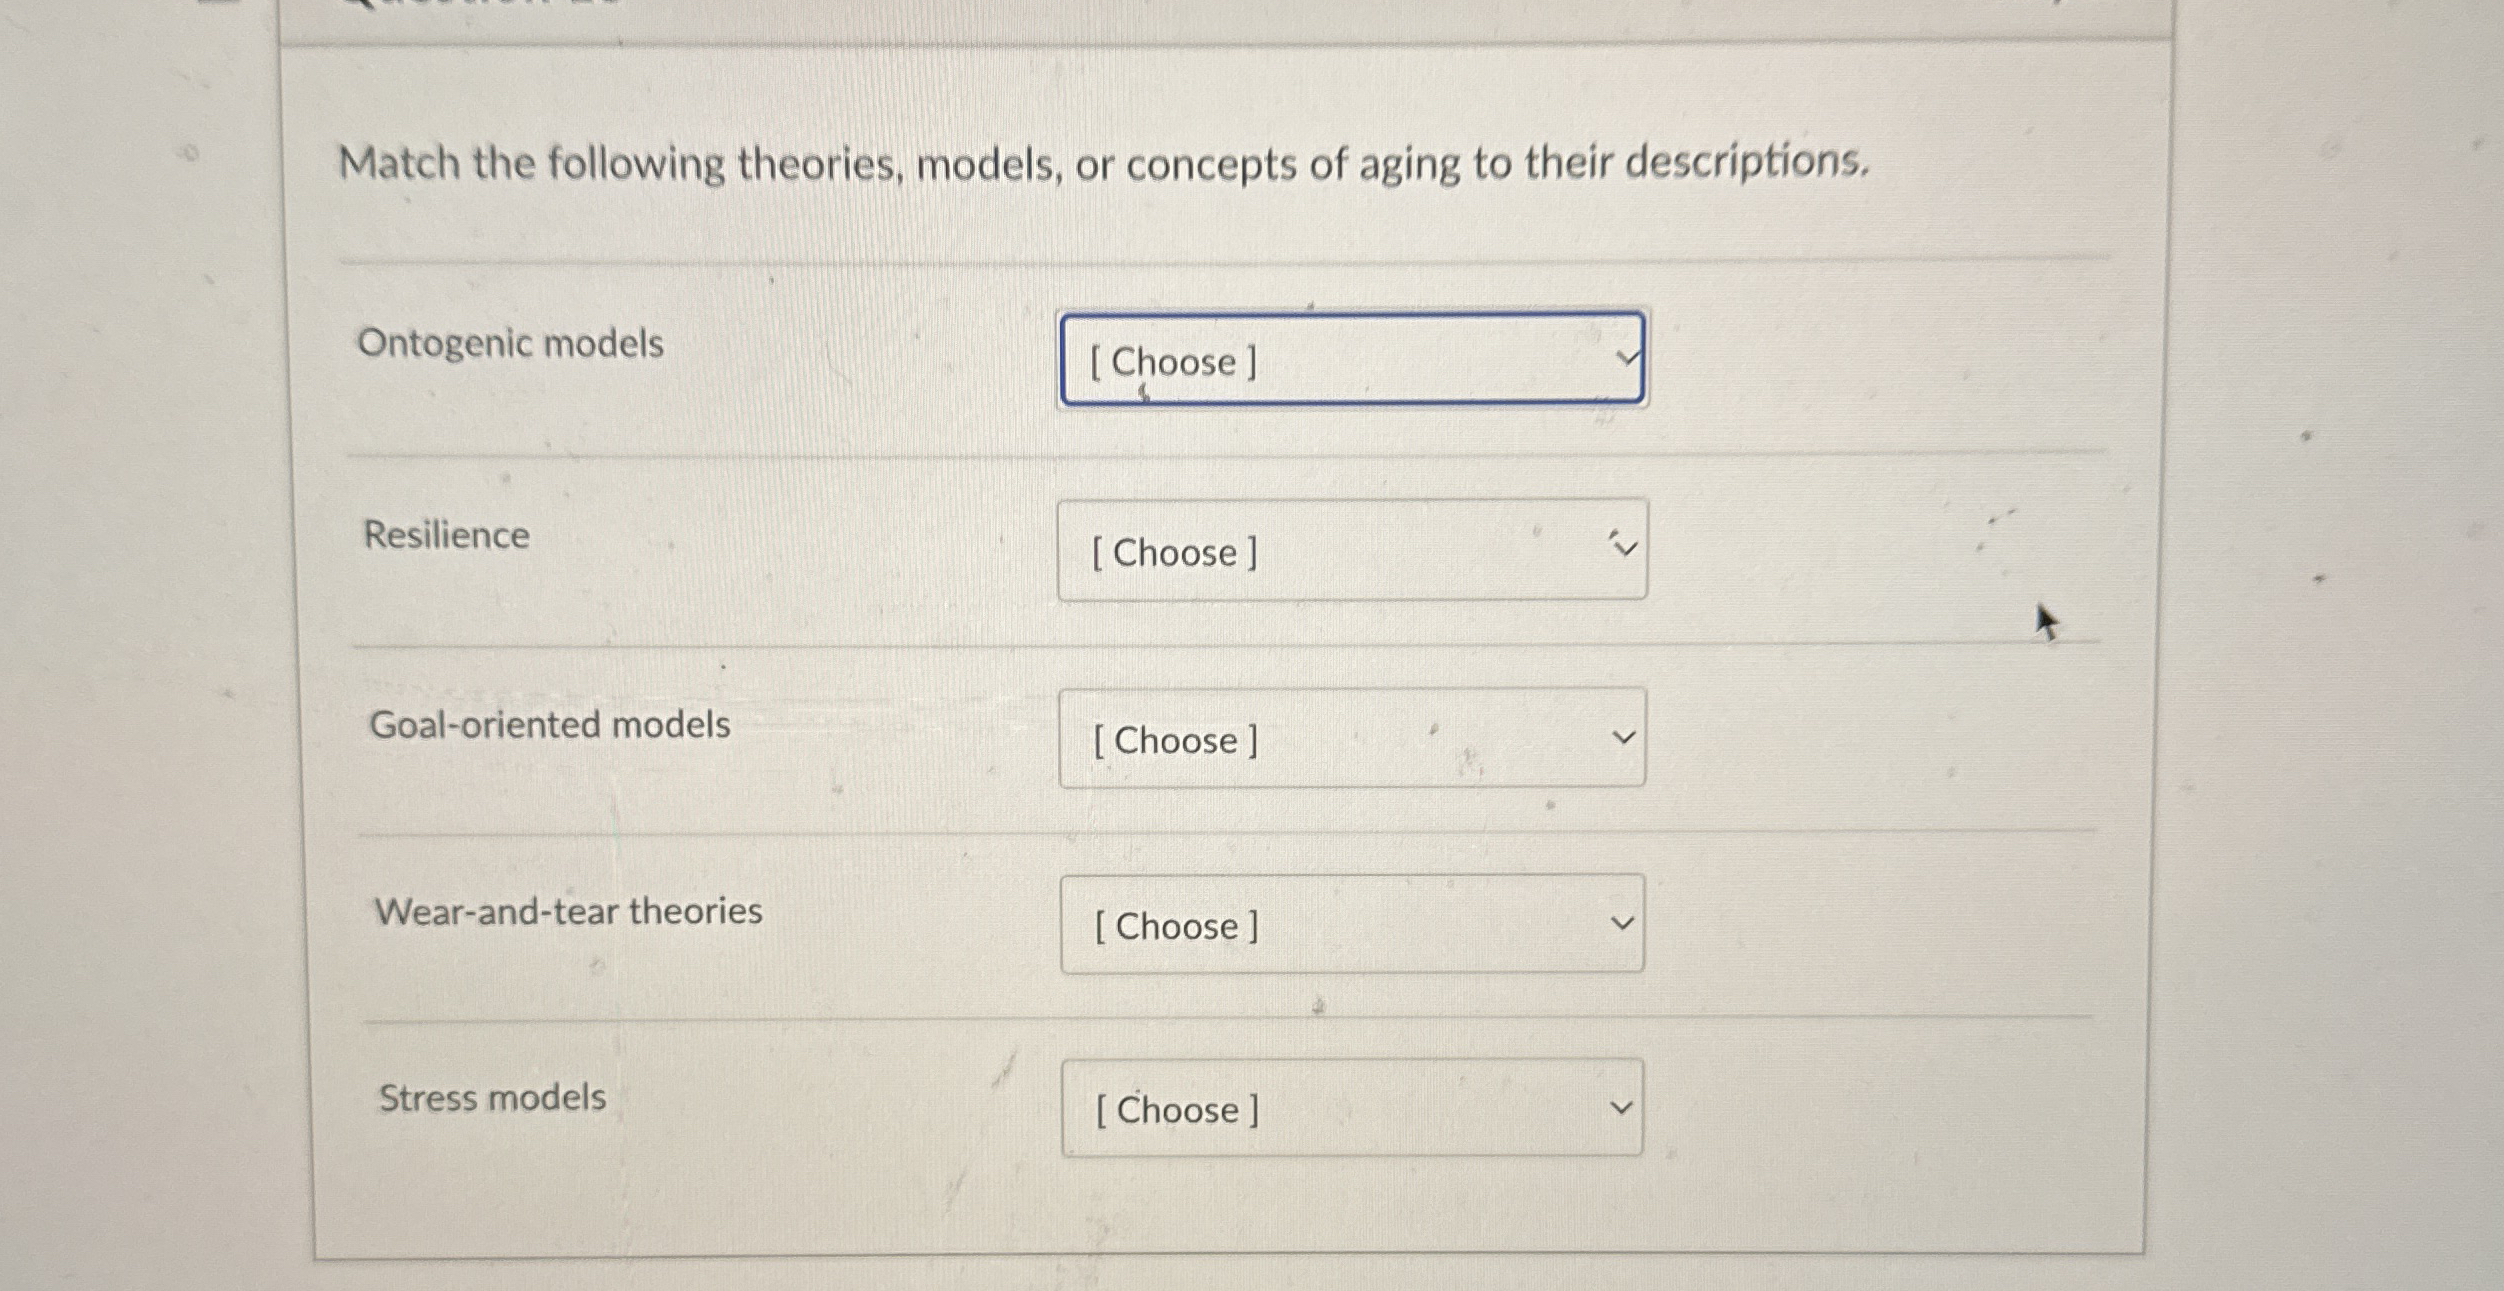Select the Wear-and-tear theories label
Screen dimensions: 2504x1291
pyautogui.click(x=566, y=910)
